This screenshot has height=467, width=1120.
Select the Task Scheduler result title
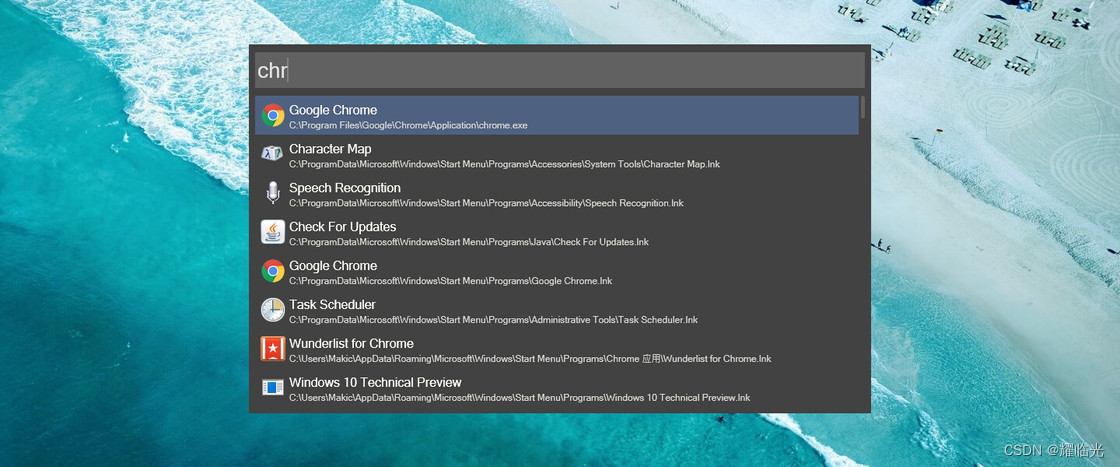tap(332, 304)
